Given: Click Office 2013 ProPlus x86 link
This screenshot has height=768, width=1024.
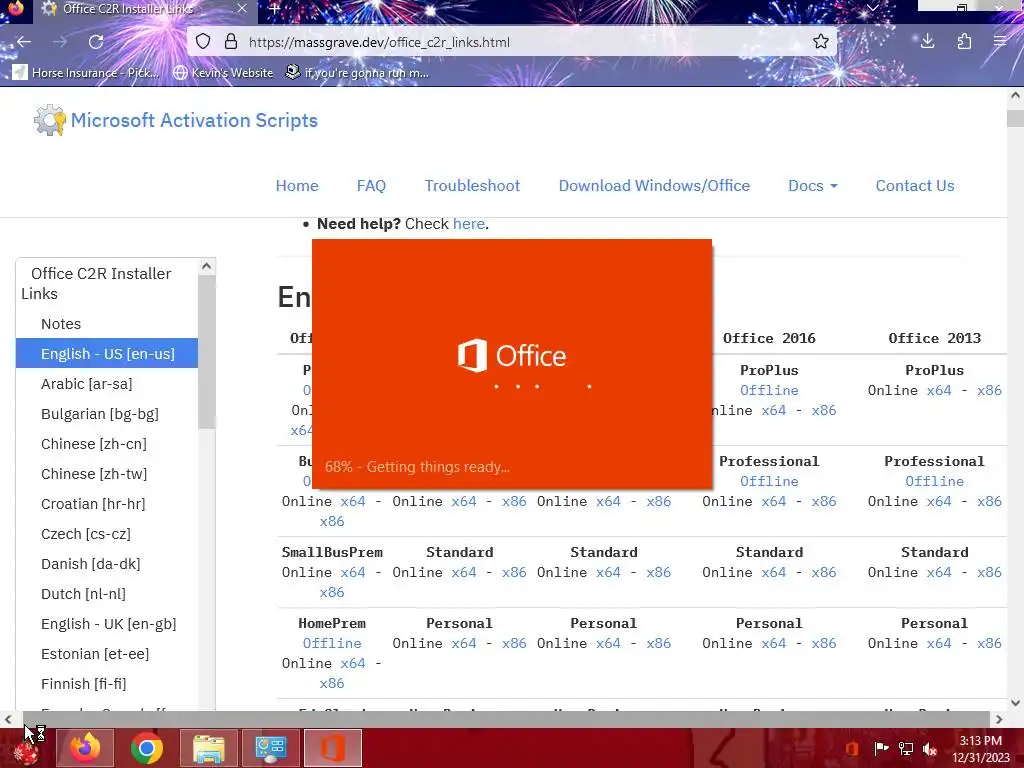Looking at the screenshot, I should coord(989,391).
